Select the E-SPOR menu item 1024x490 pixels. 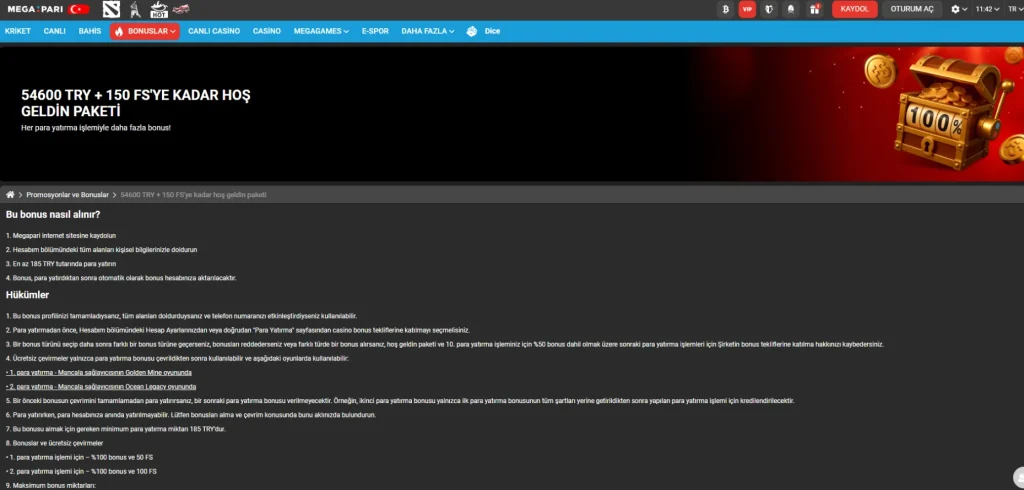[375, 31]
